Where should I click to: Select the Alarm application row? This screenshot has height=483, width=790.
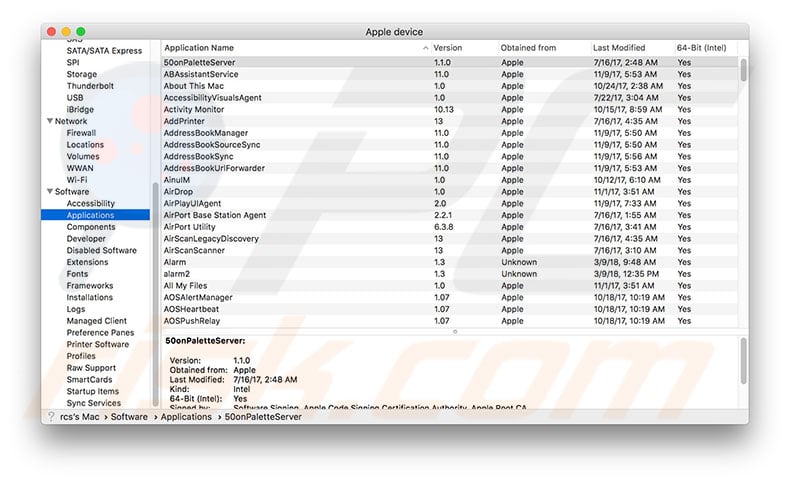coord(449,262)
